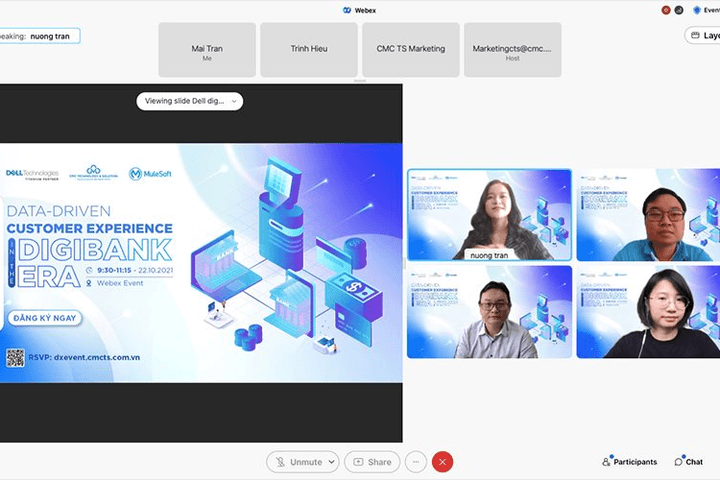Open the Chat panel
Viewport: 720px width, 480px height.
[x=688, y=462]
